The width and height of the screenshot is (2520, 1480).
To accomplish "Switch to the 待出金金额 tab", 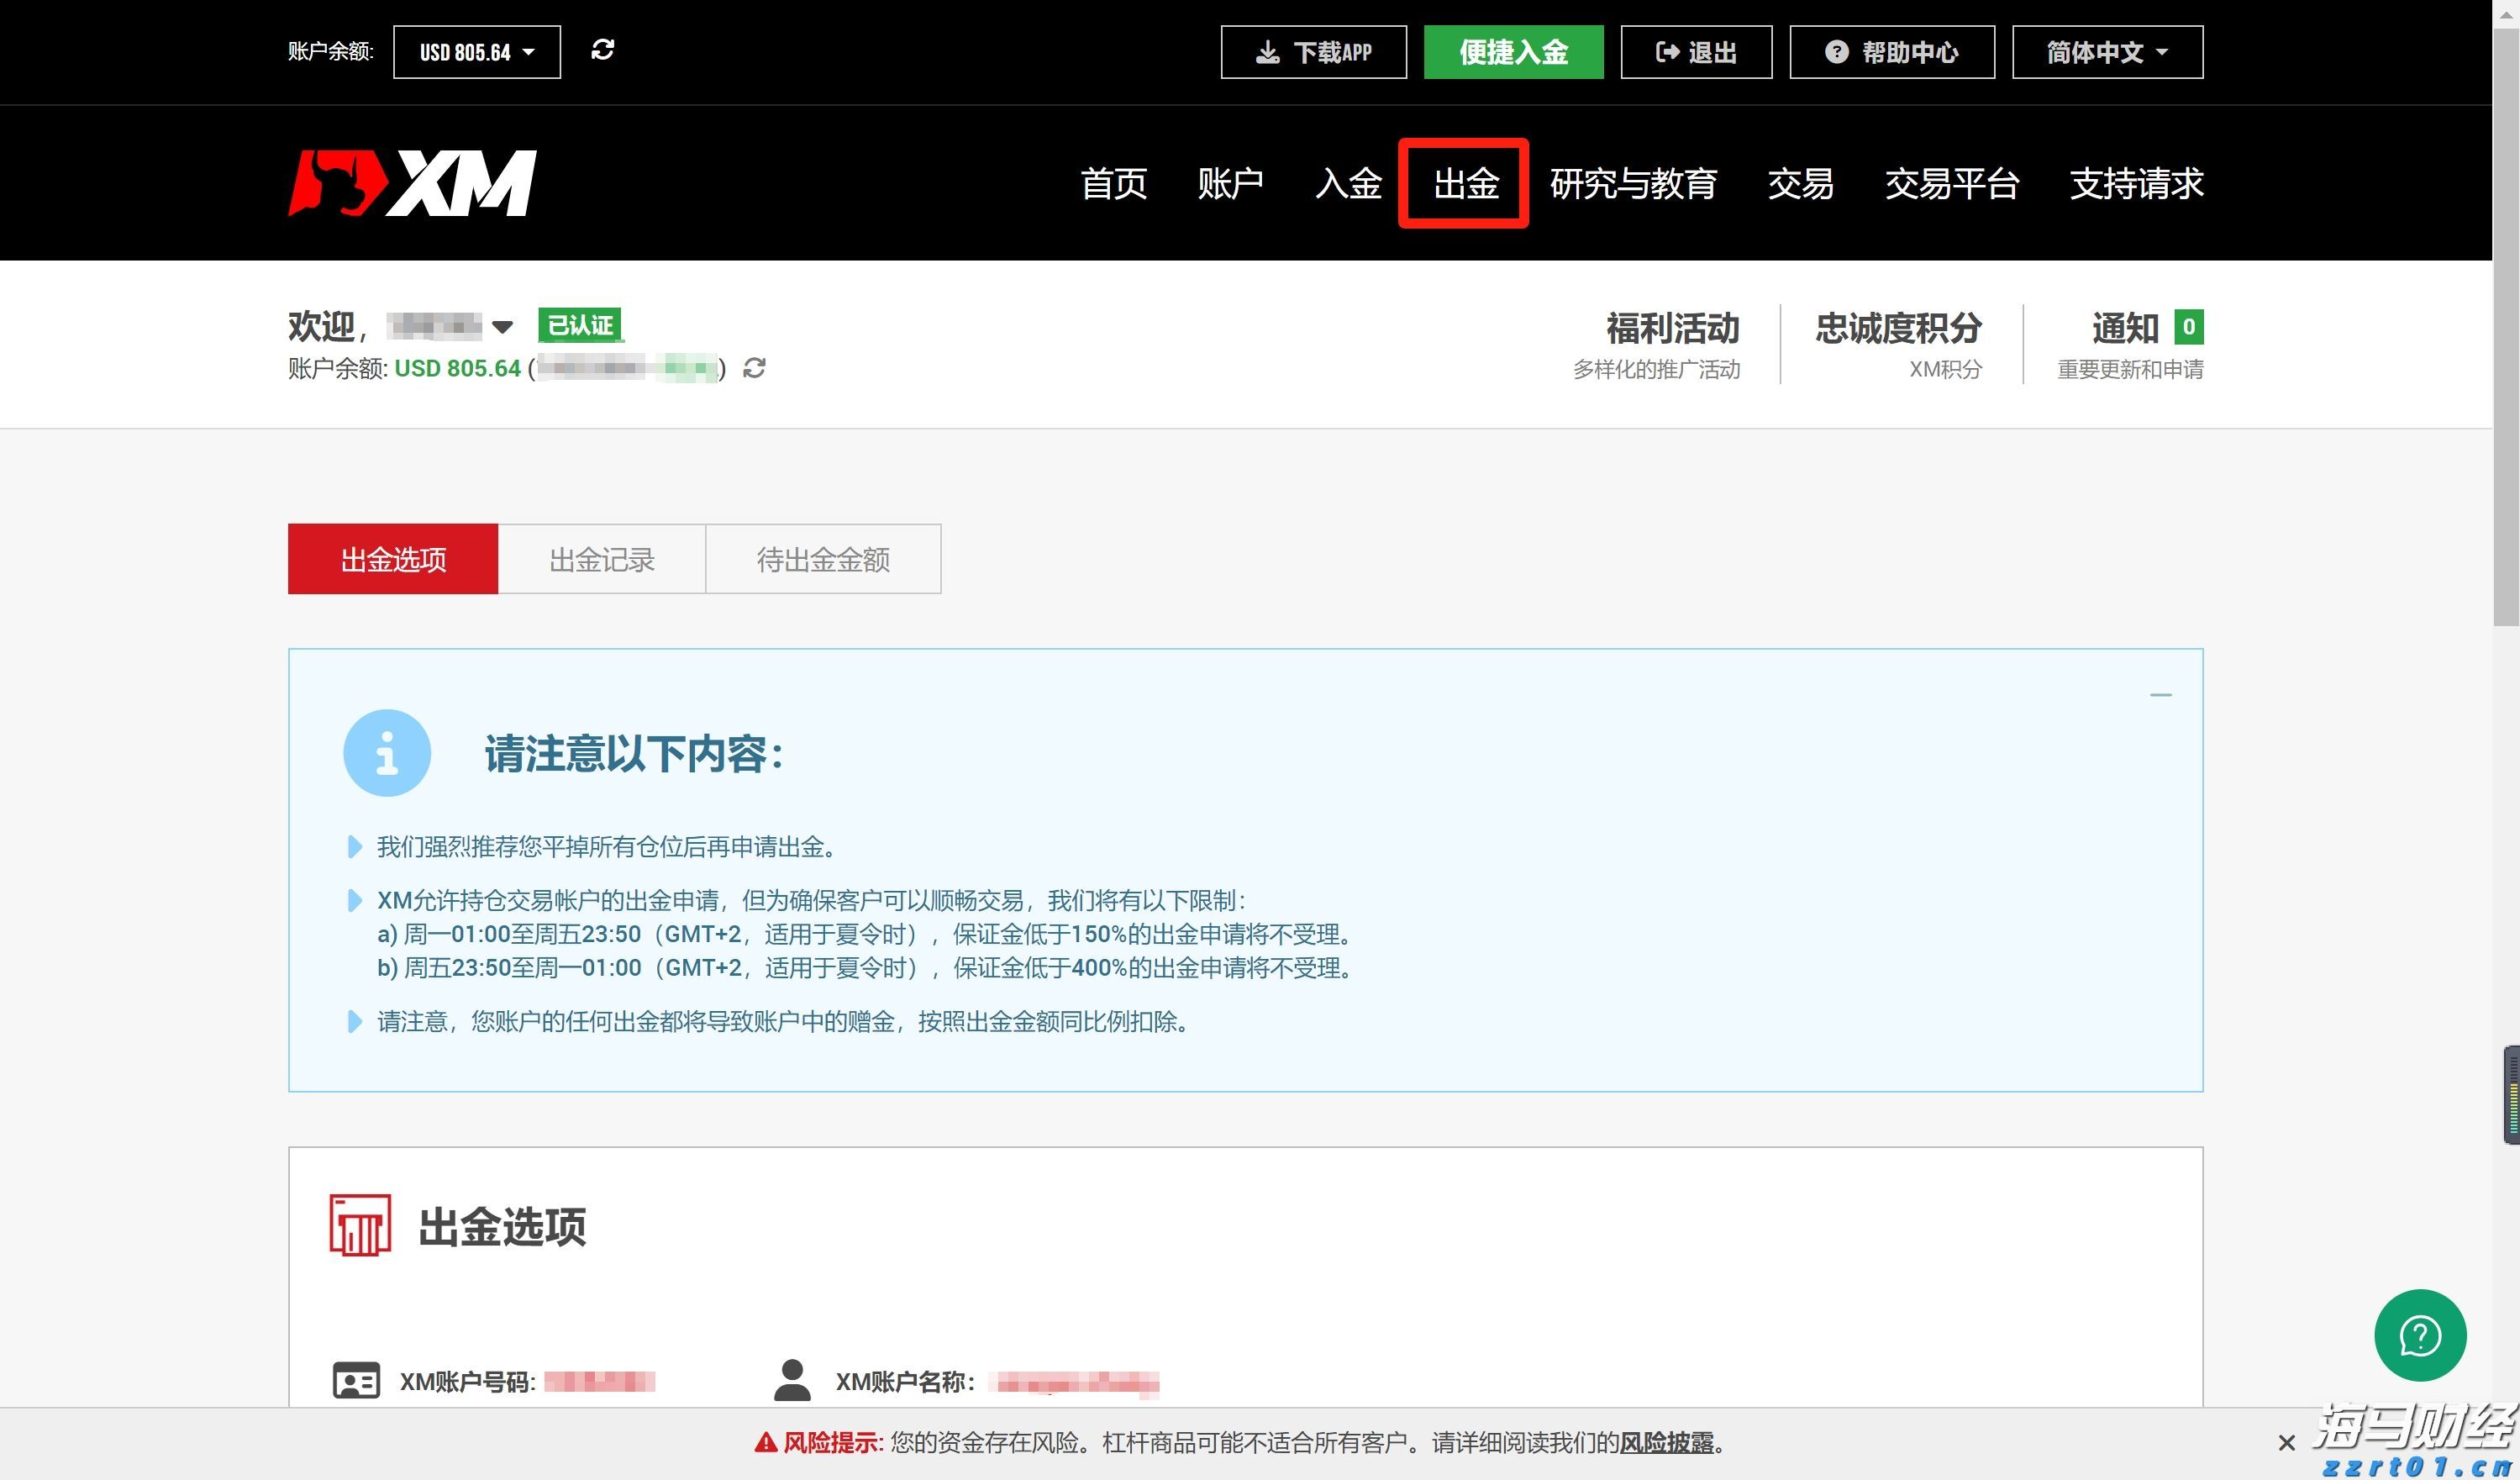I will click(x=824, y=559).
